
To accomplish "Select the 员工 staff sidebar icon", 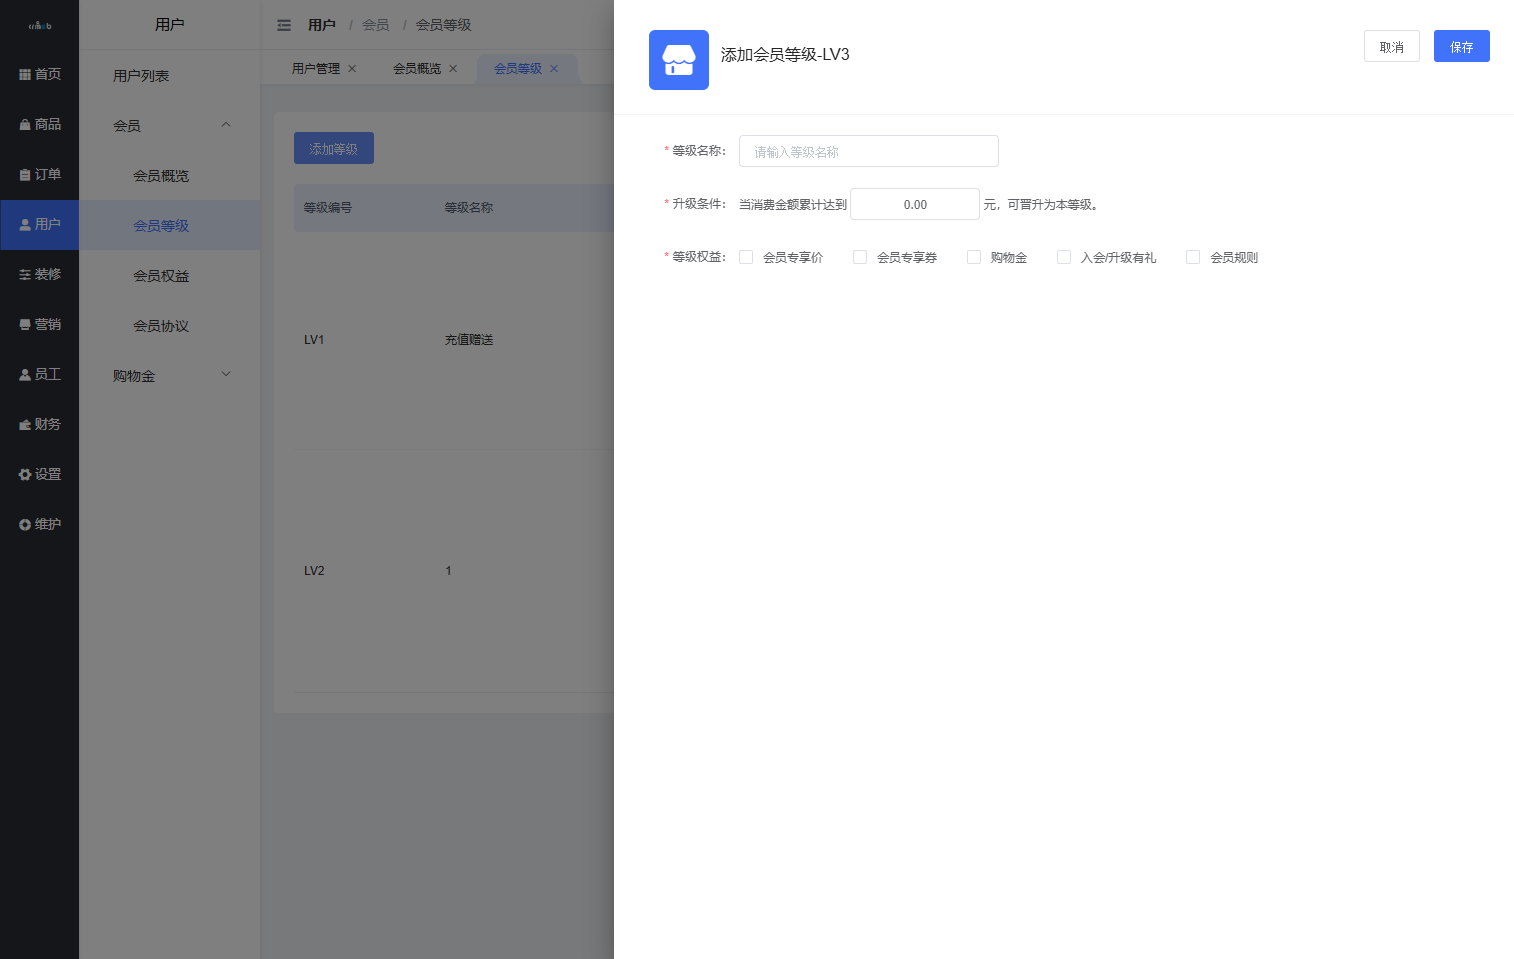I will [x=25, y=375].
